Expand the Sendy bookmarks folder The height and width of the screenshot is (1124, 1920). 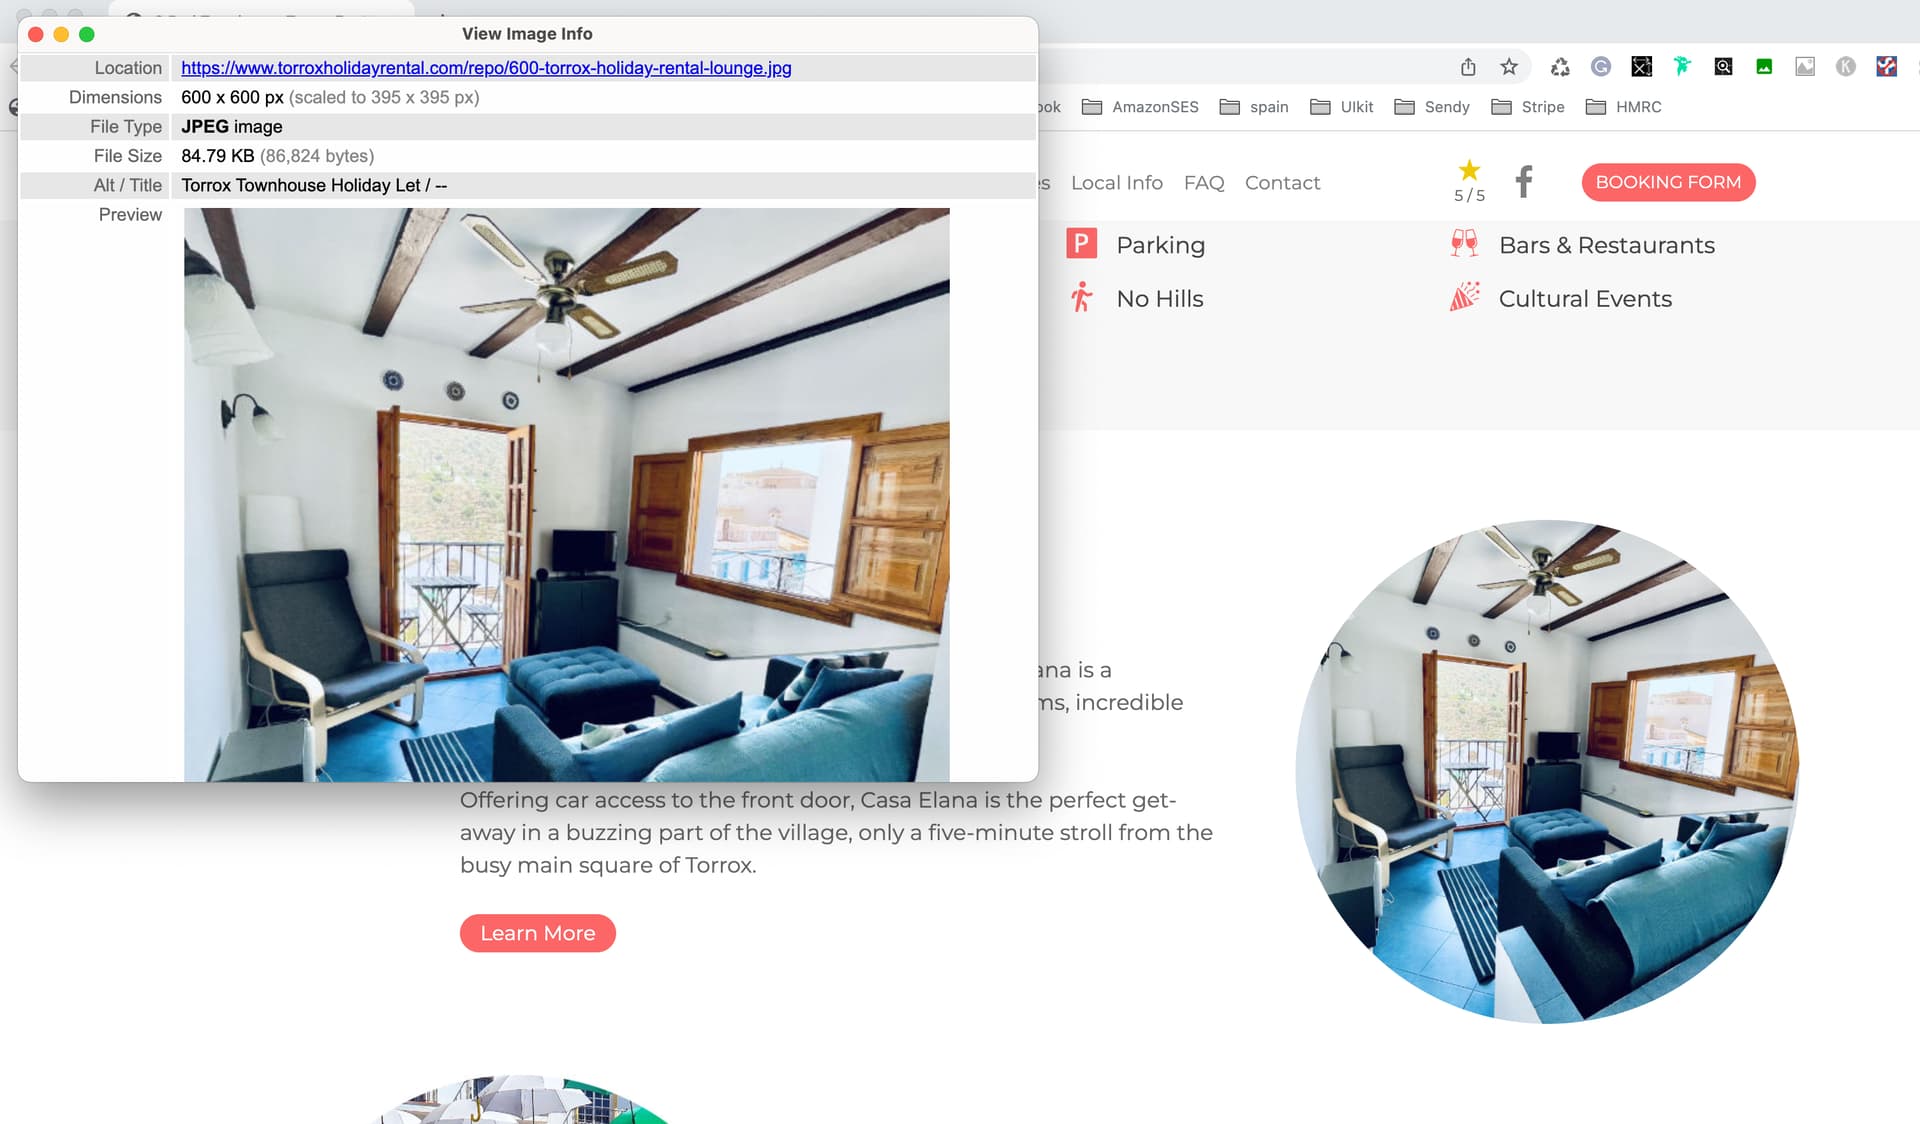pos(1431,107)
